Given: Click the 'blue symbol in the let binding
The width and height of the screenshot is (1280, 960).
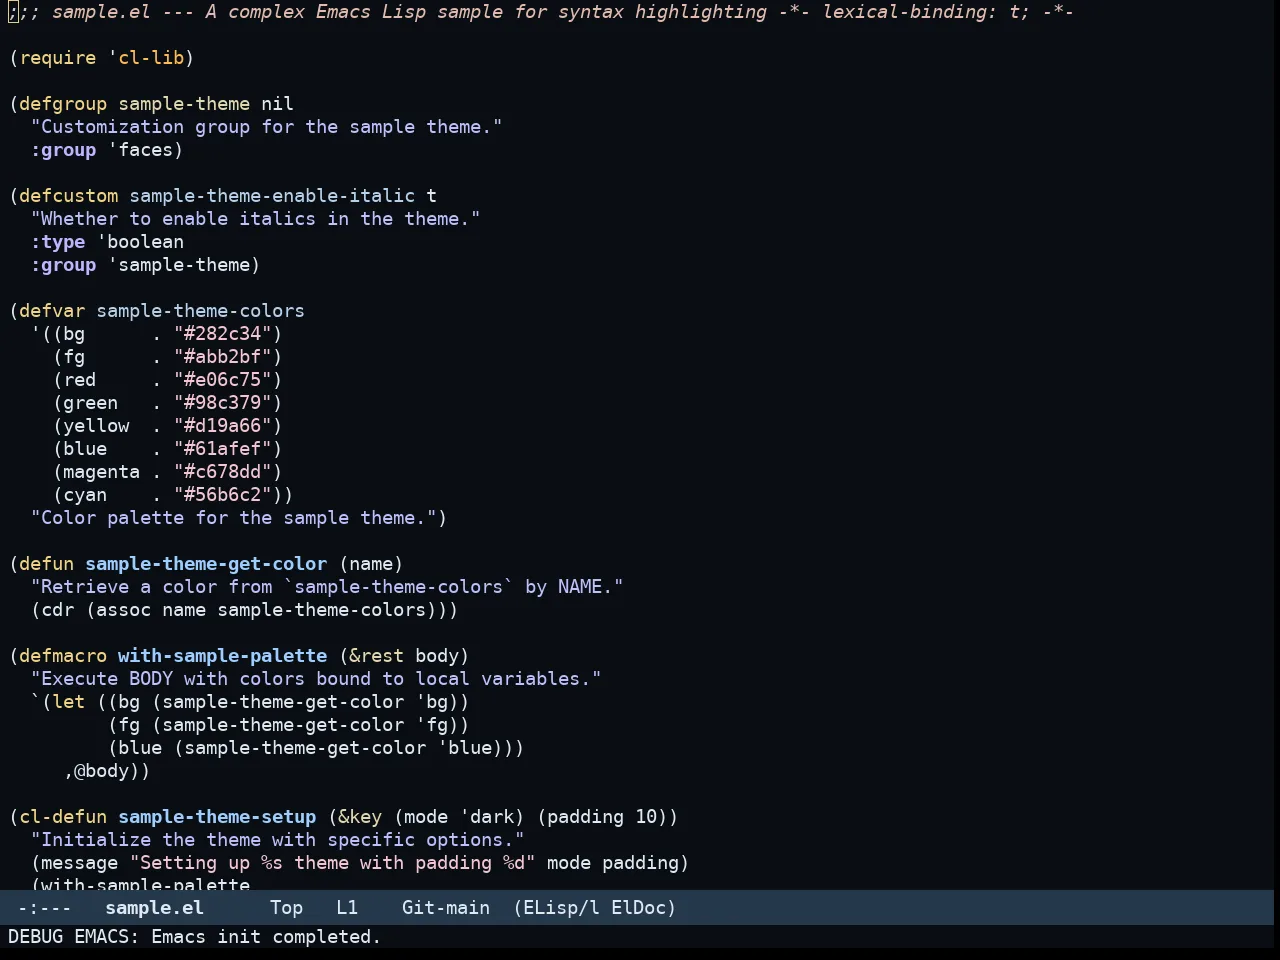Looking at the screenshot, I should pos(465,748).
